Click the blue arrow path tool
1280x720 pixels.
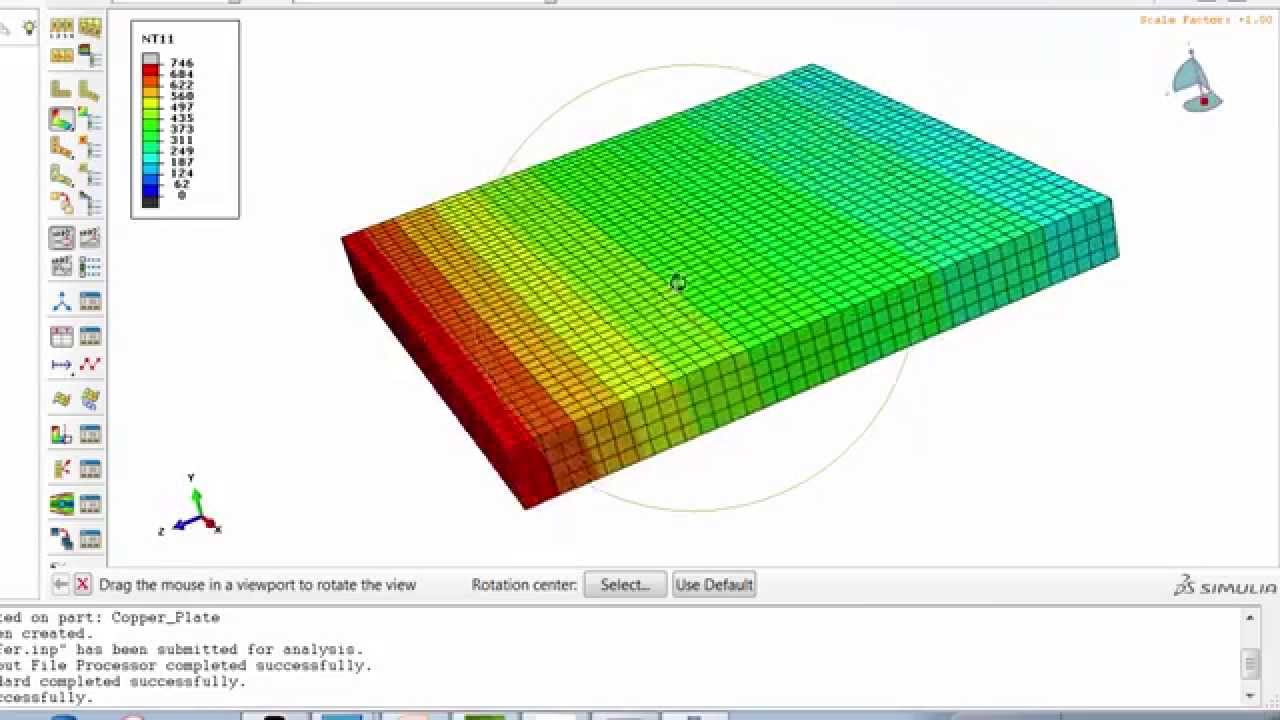pos(62,365)
